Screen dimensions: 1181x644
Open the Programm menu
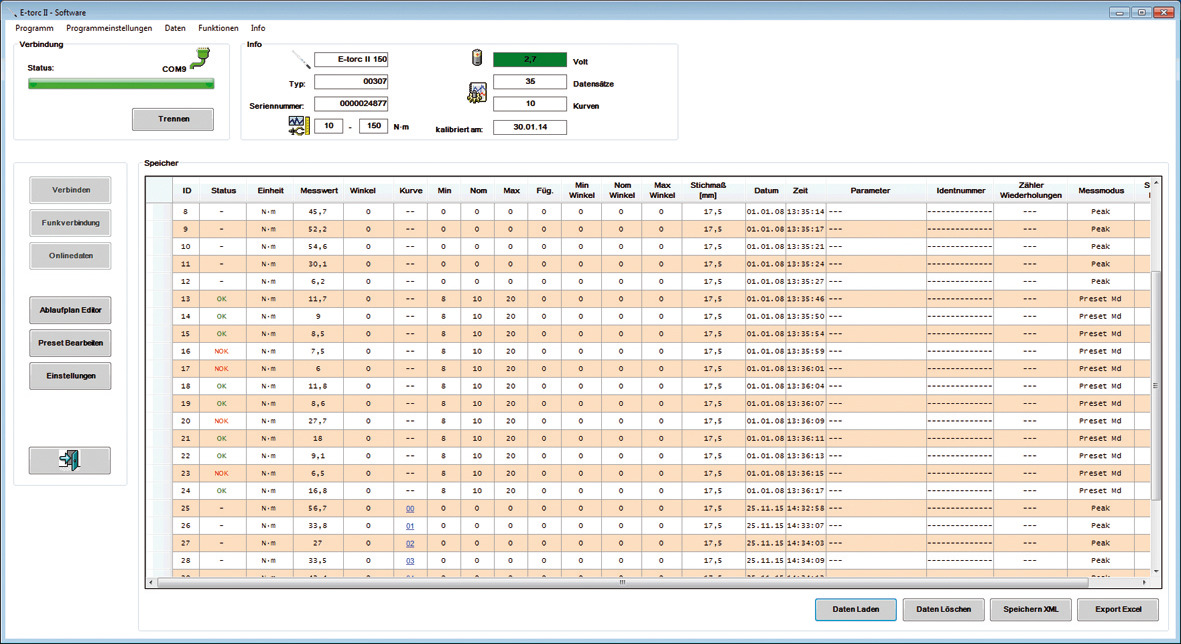click(x=35, y=28)
